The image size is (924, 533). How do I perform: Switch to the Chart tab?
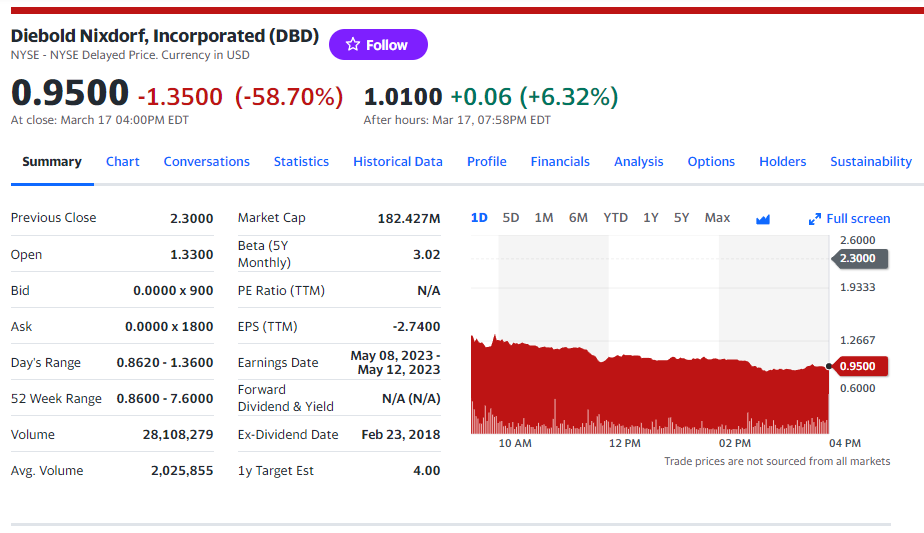(123, 162)
